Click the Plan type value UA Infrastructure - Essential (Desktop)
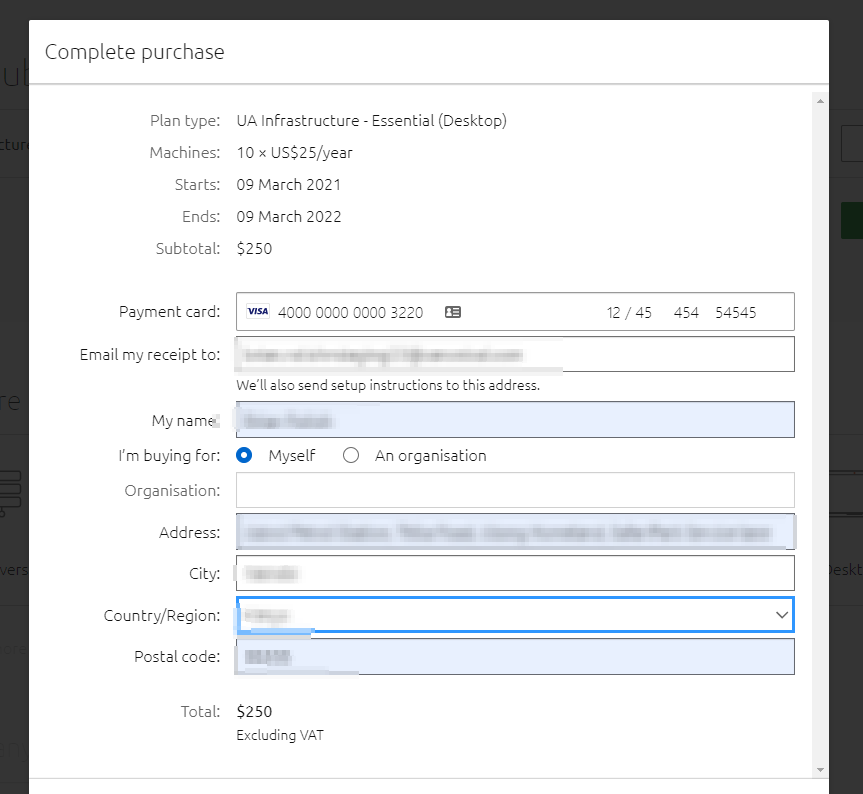 point(372,121)
